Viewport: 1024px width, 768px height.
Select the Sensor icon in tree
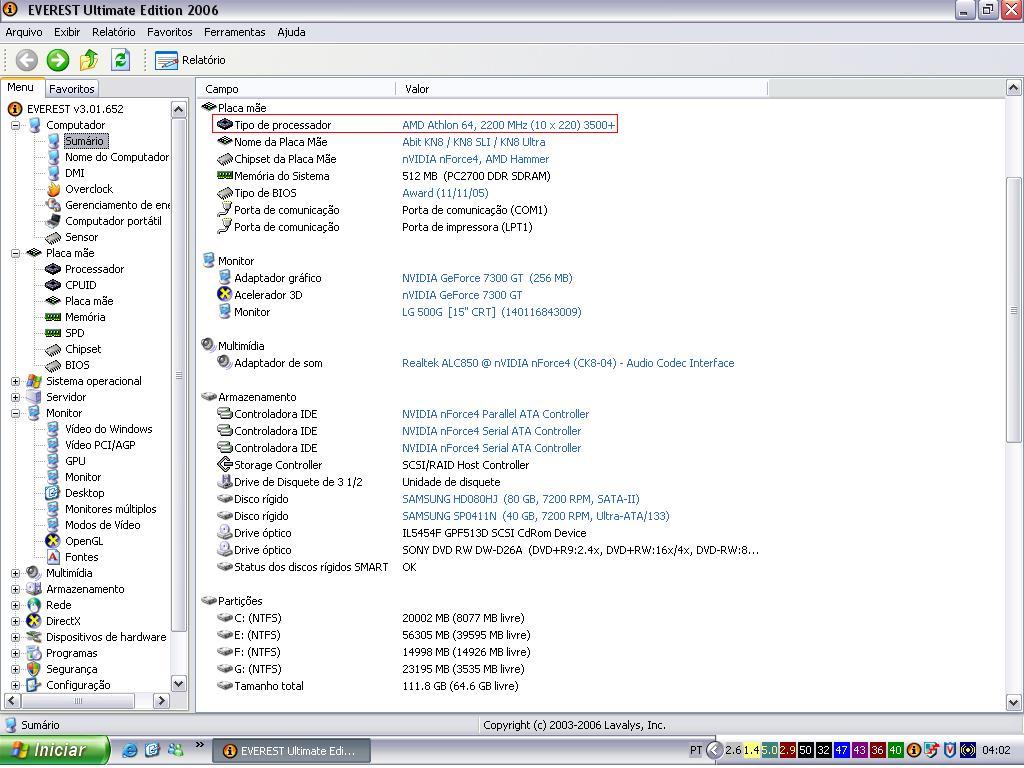[x=54, y=238]
